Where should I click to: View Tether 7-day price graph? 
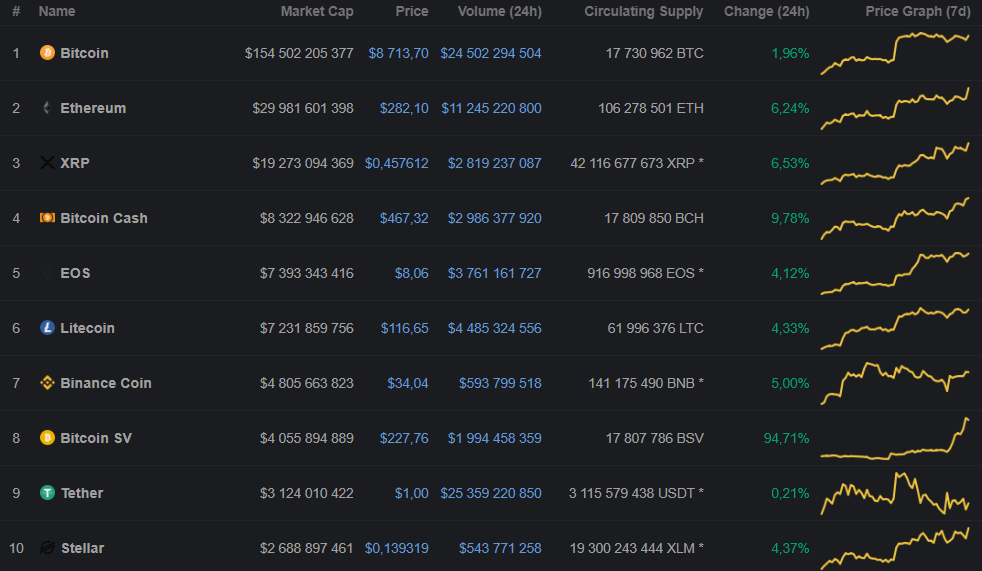click(x=895, y=493)
